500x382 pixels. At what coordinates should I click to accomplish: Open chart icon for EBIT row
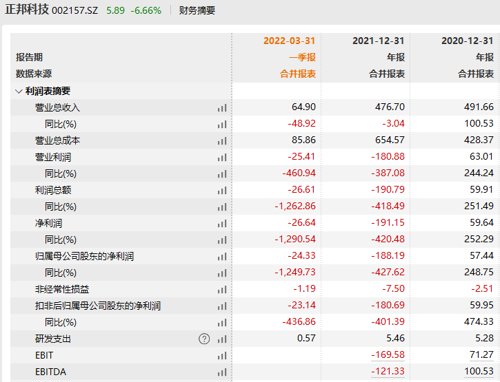(222, 356)
